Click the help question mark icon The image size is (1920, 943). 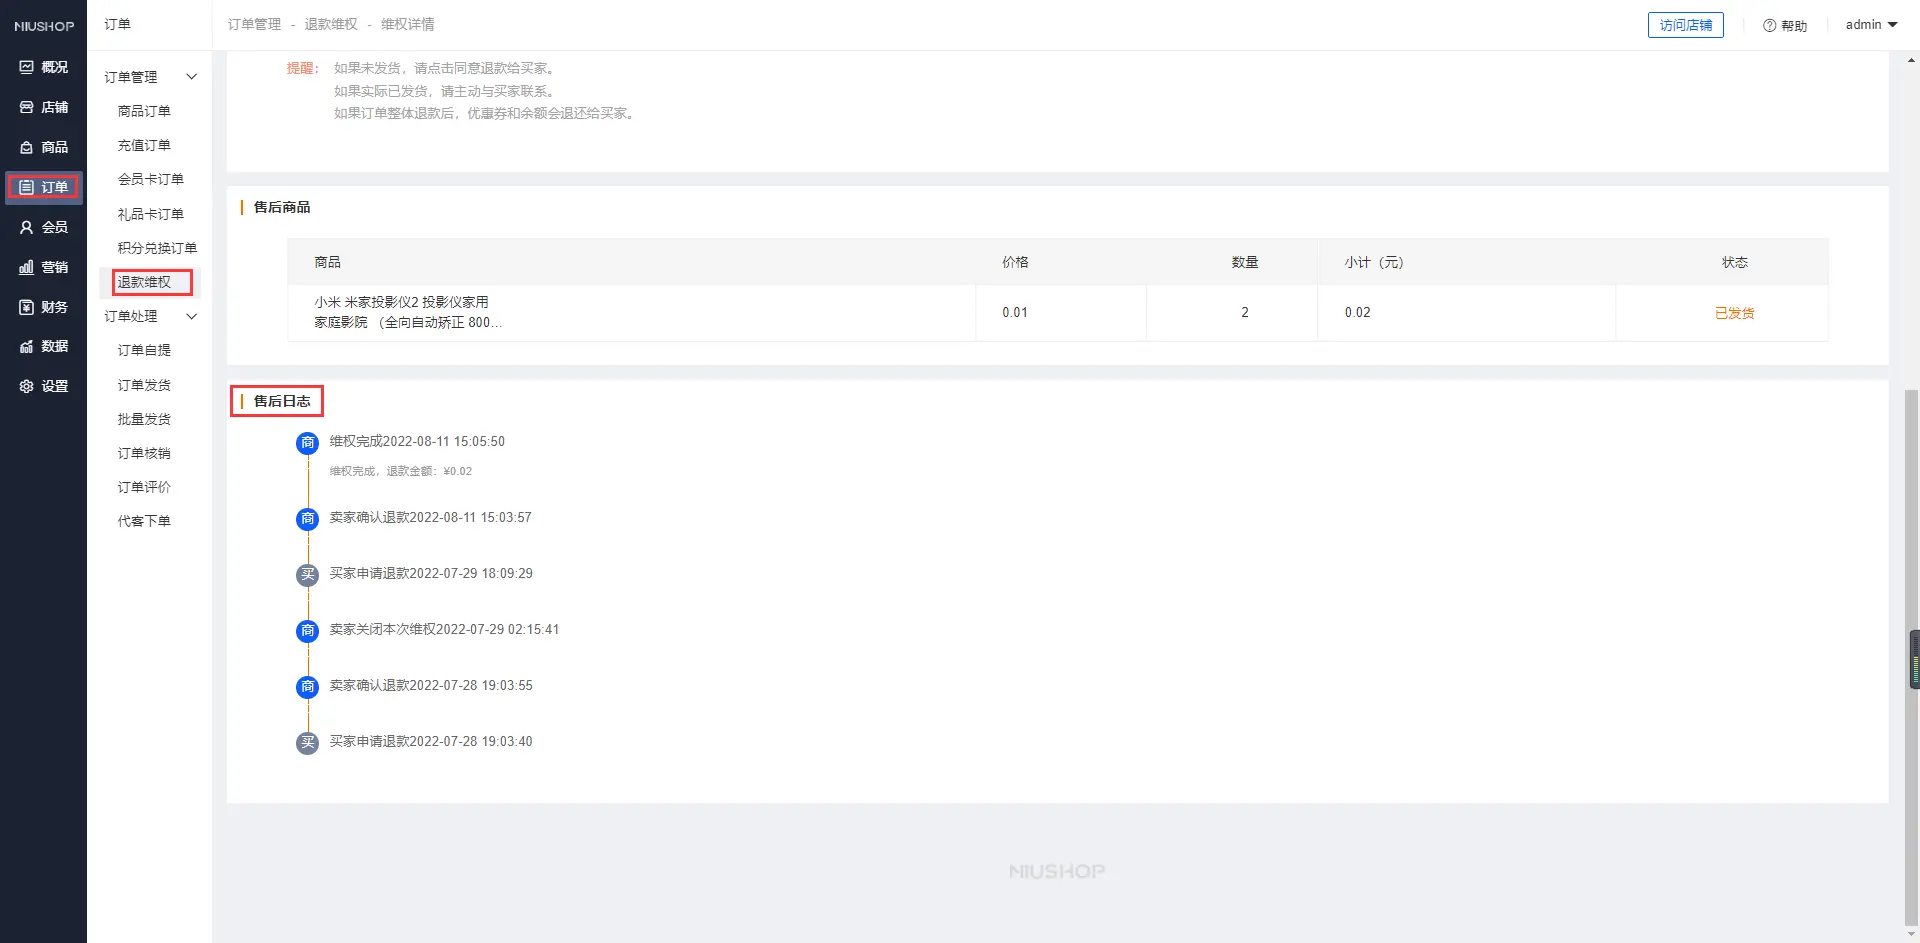[1769, 26]
